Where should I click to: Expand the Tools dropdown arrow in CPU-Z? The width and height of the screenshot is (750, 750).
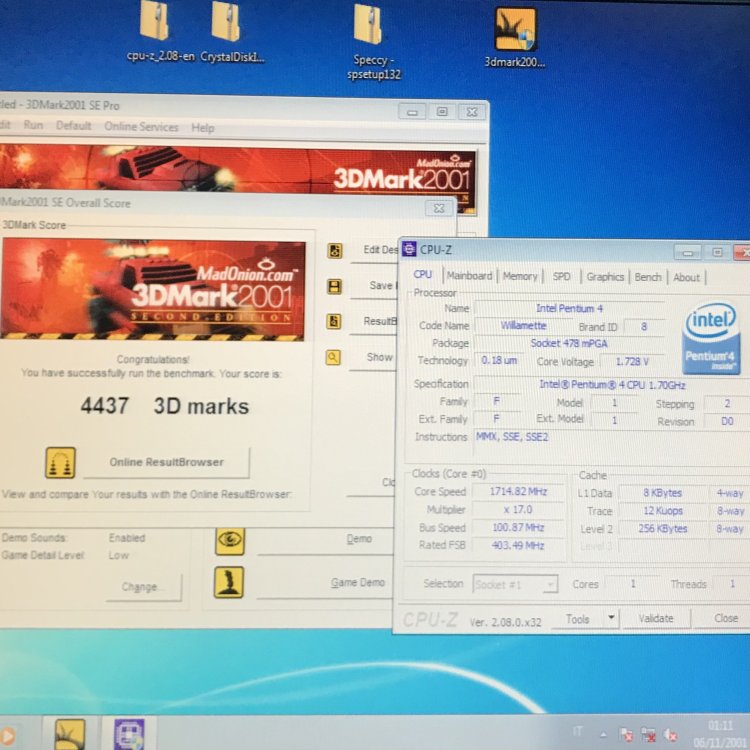(x=611, y=619)
